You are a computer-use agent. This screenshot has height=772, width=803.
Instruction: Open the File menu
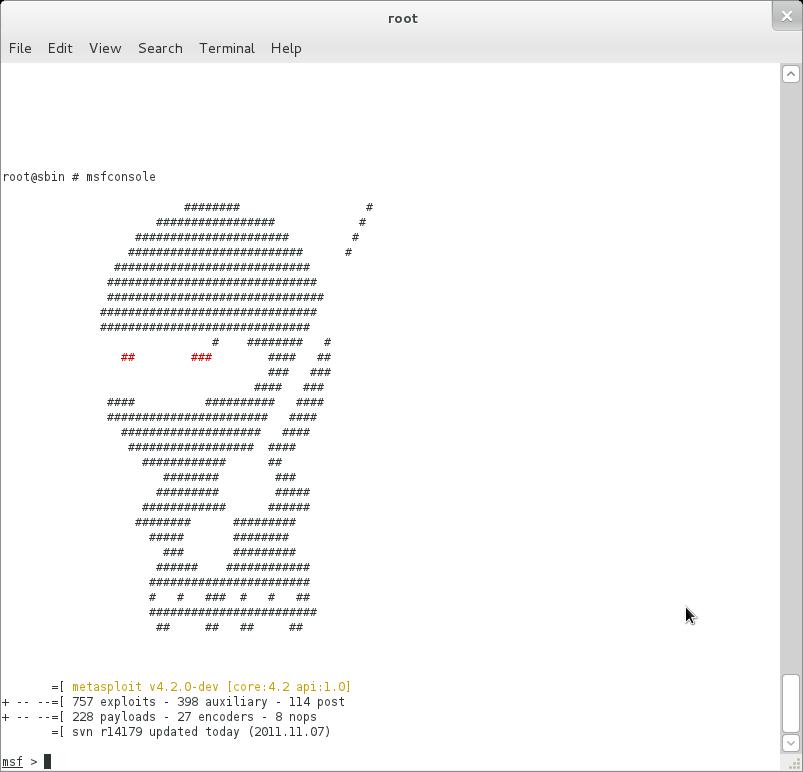(x=20, y=48)
